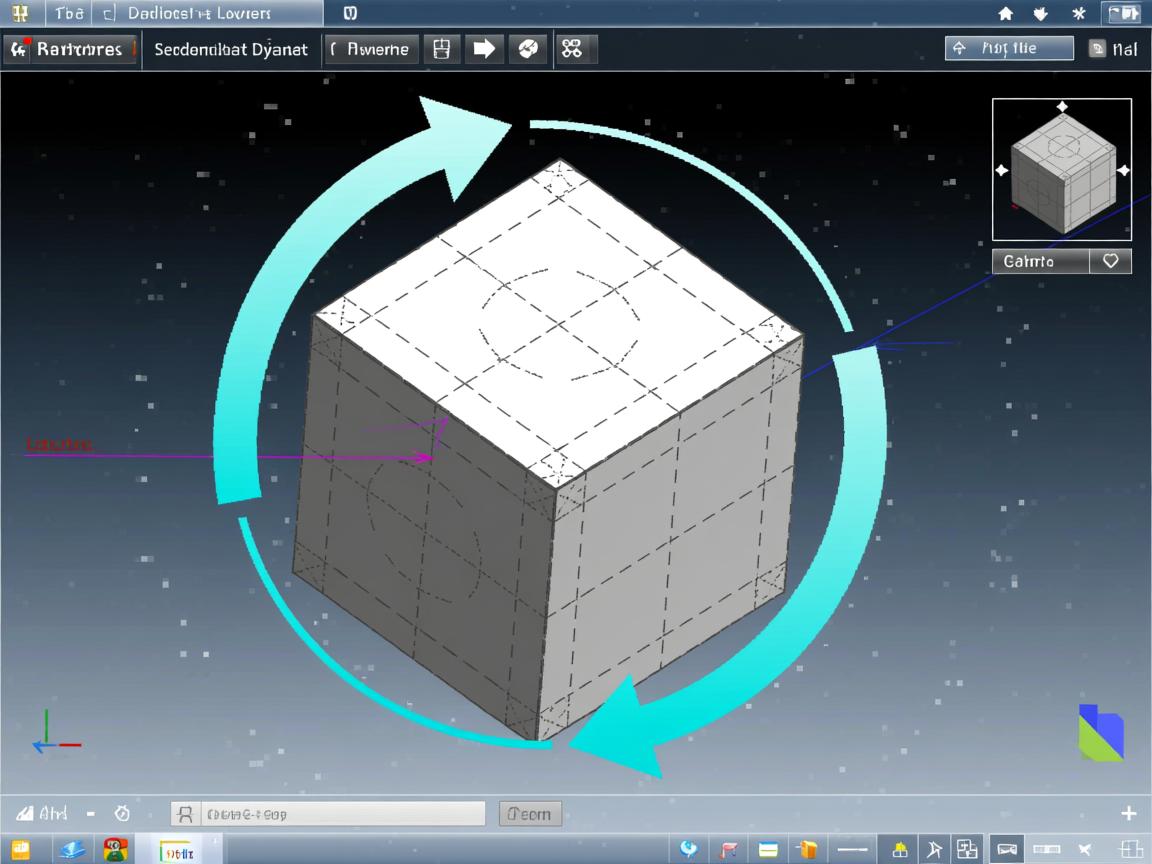
Task: Click the Rwerne button in the toolbar
Action: pos(369,49)
